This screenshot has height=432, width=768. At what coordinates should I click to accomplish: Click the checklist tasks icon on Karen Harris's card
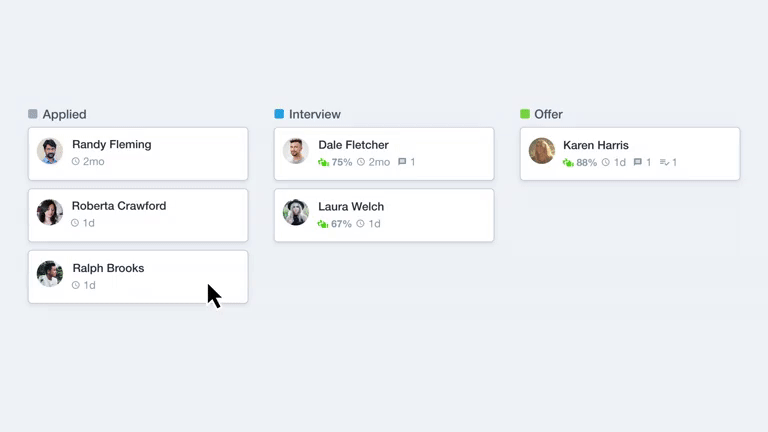664,162
